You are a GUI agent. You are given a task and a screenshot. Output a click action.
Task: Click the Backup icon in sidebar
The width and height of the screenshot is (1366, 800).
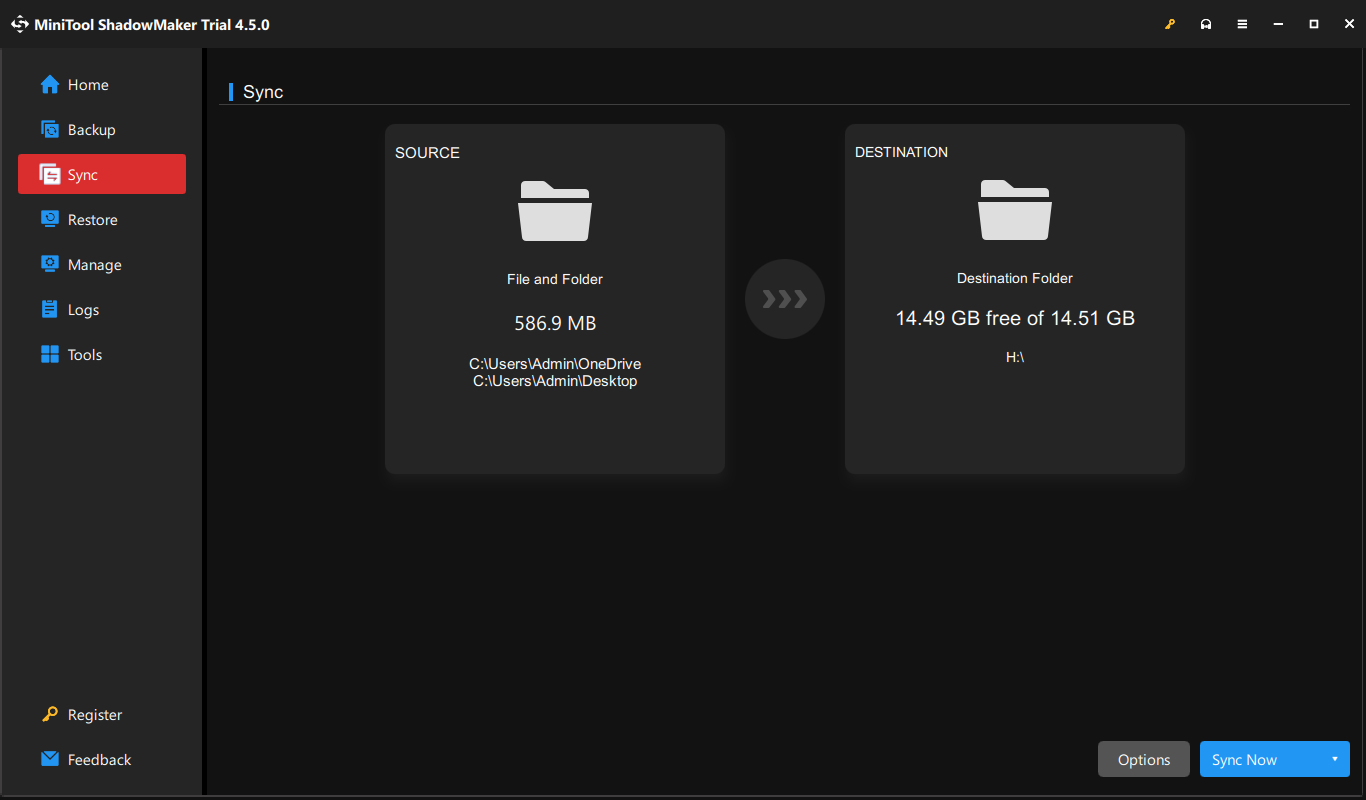(x=50, y=130)
